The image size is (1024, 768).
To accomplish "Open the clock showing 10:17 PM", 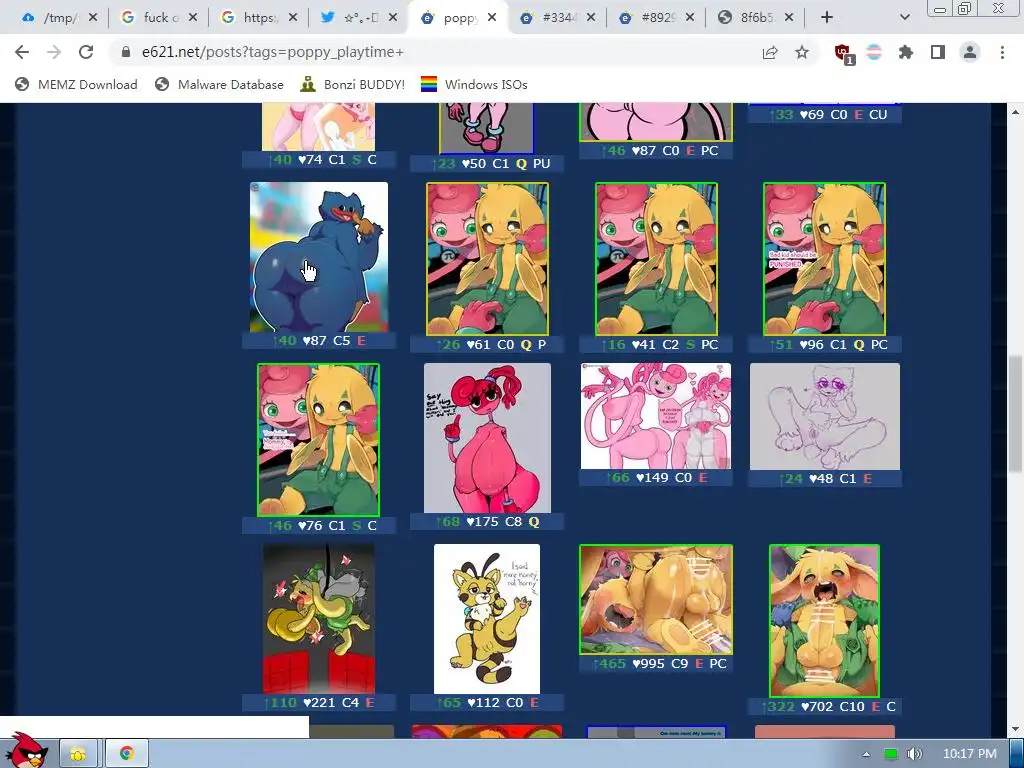I will coord(970,754).
